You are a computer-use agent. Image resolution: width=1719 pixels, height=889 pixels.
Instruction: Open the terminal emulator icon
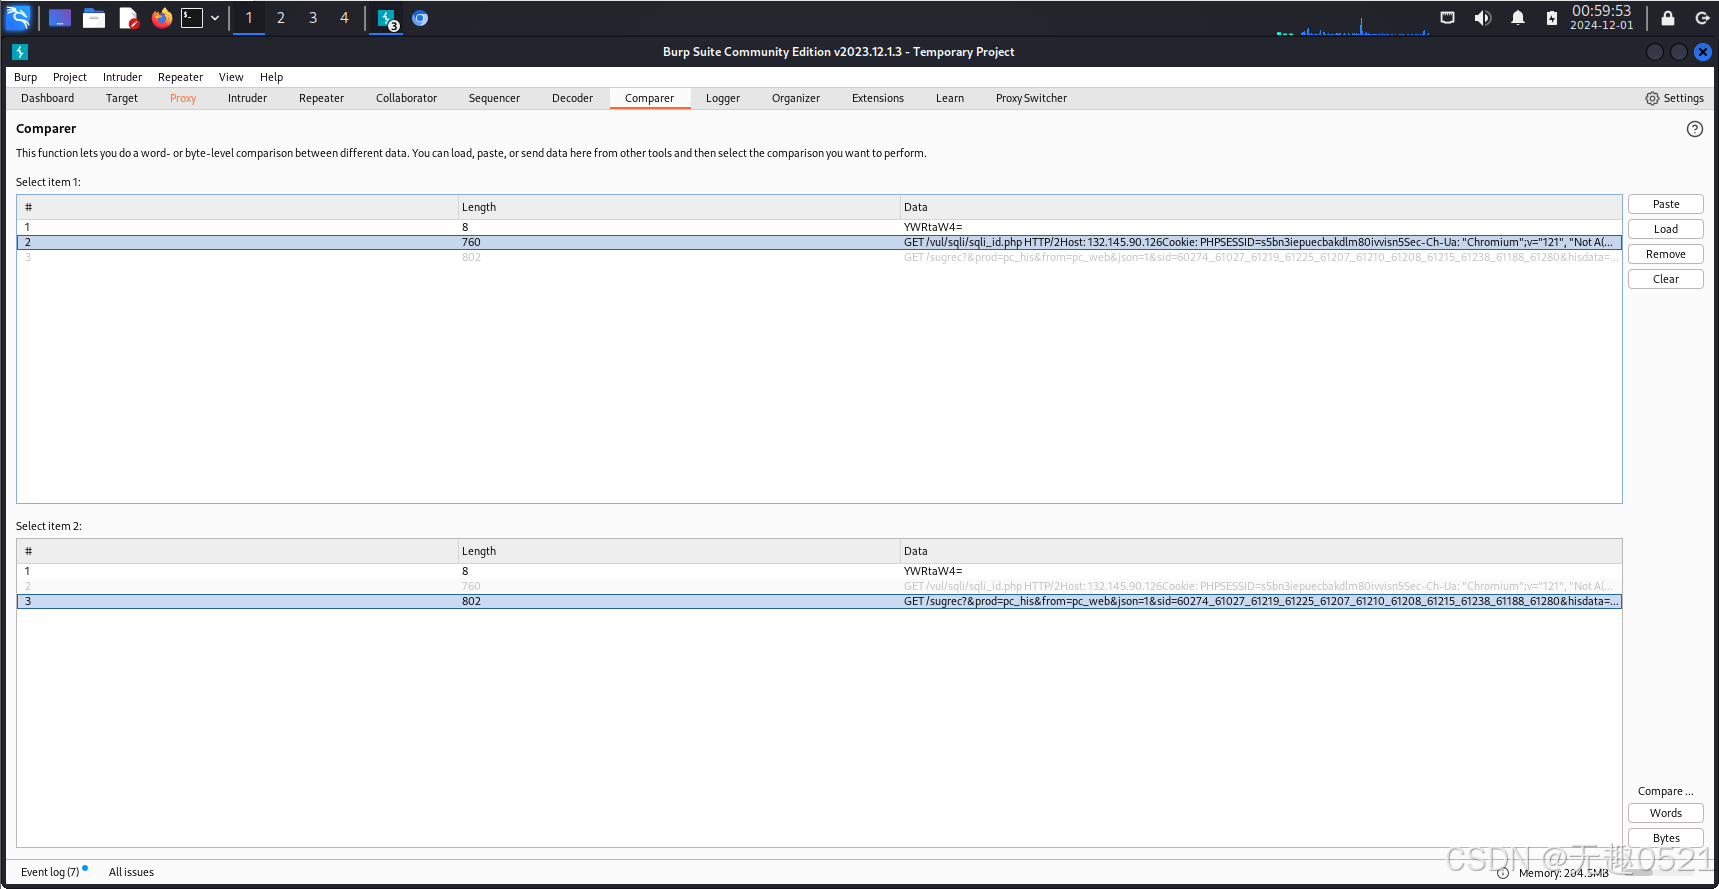click(192, 18)
